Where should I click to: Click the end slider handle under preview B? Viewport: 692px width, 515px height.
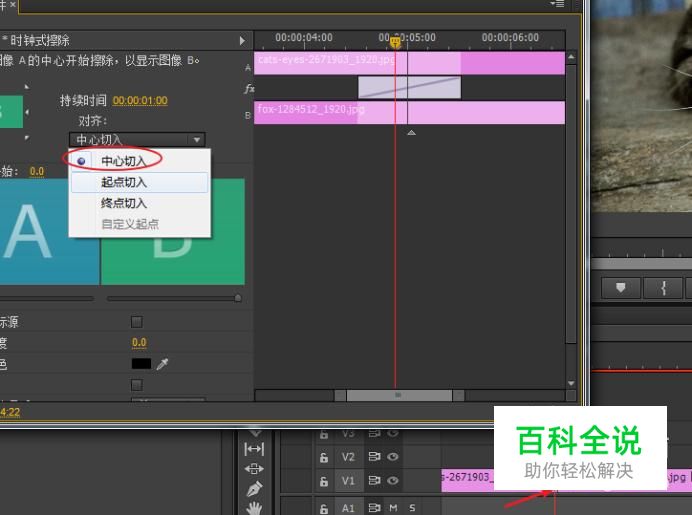tap(238, 298)
